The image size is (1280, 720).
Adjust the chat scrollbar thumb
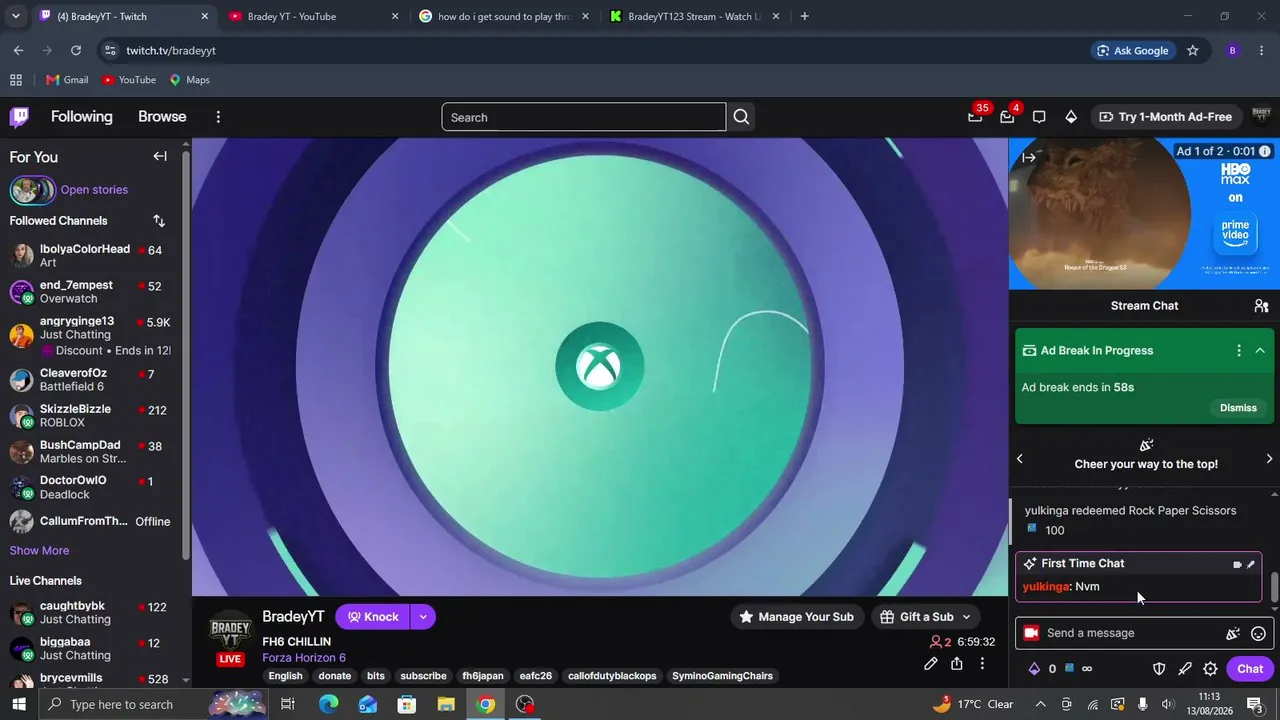tap(1274, 588)
